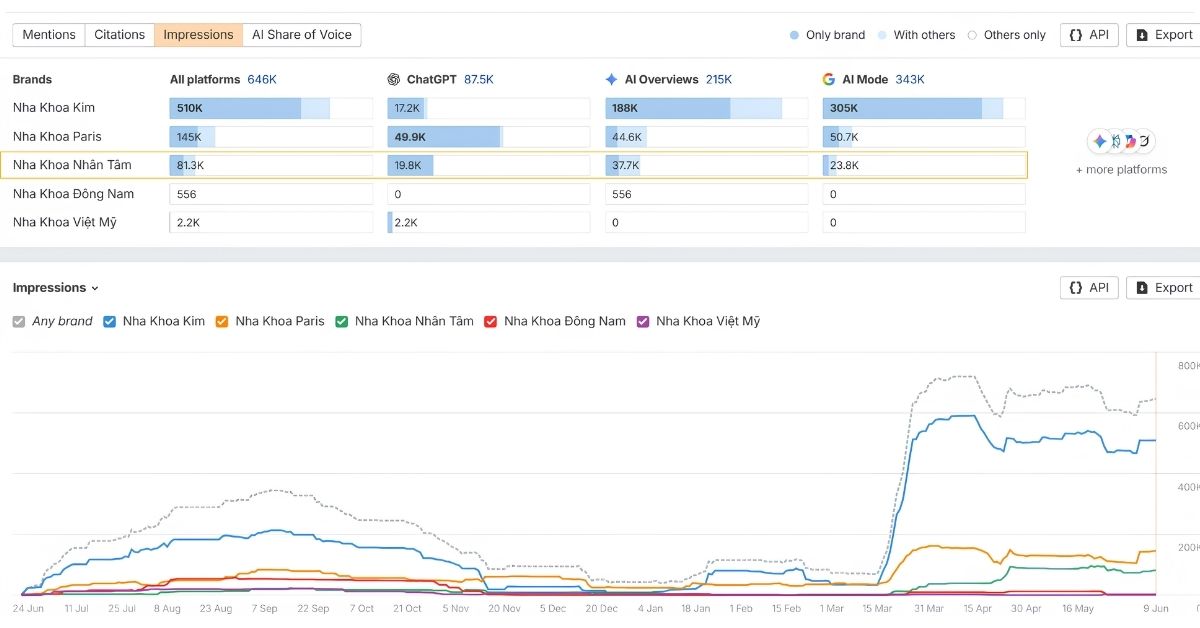The image size is (1200, 628).
Task: Click the 188K AI Overviews bar
Action: pyautogui.click(x=707, y=108)
